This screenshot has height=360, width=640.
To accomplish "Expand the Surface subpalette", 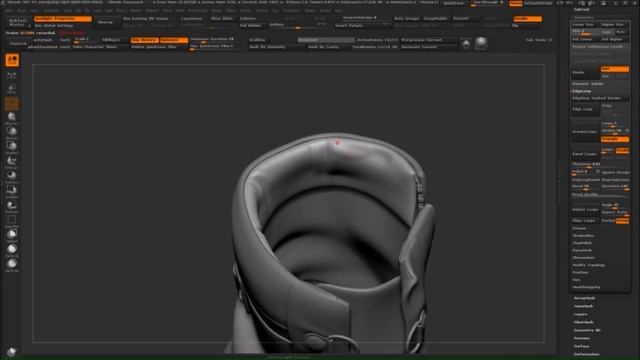I will 581,346.
